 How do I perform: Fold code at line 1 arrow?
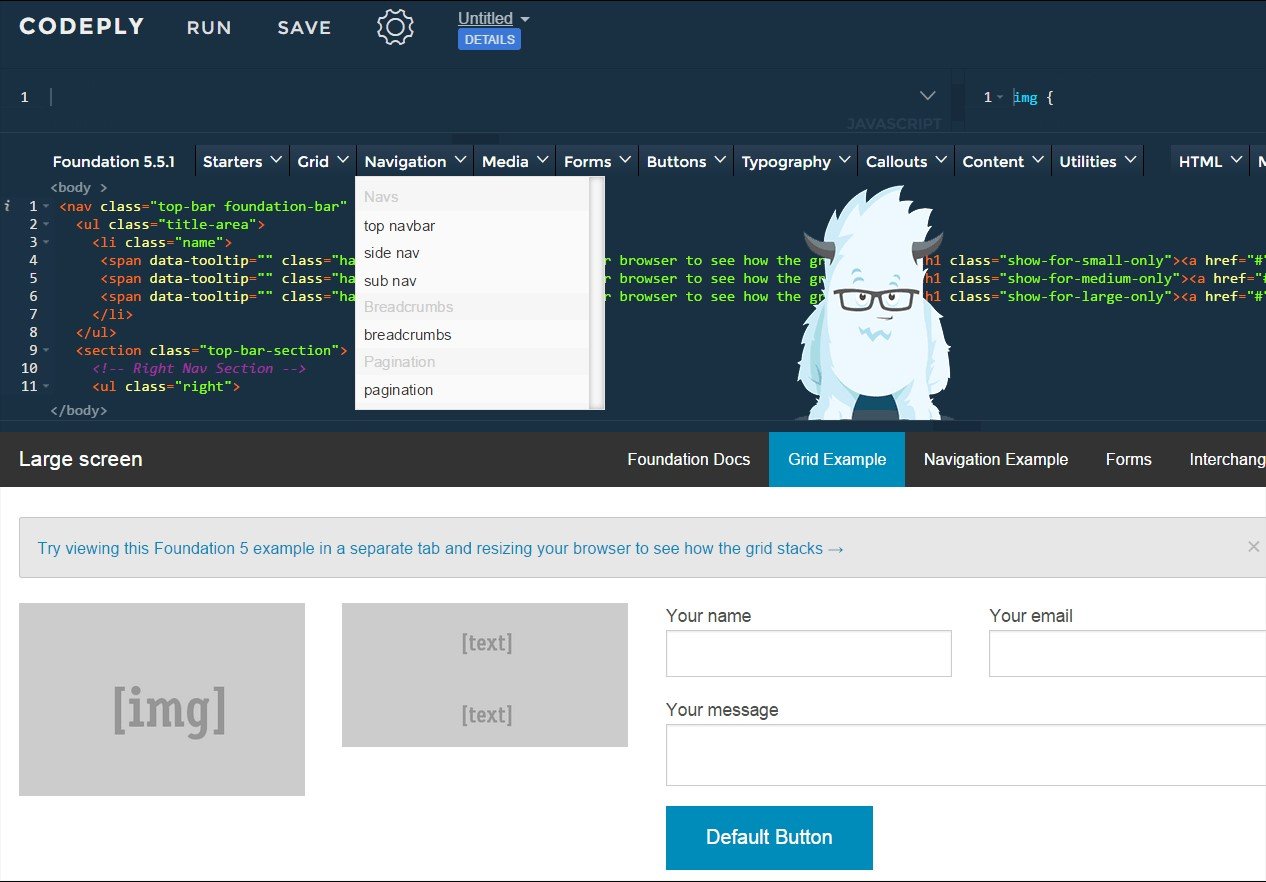click(x=46, y=206)
